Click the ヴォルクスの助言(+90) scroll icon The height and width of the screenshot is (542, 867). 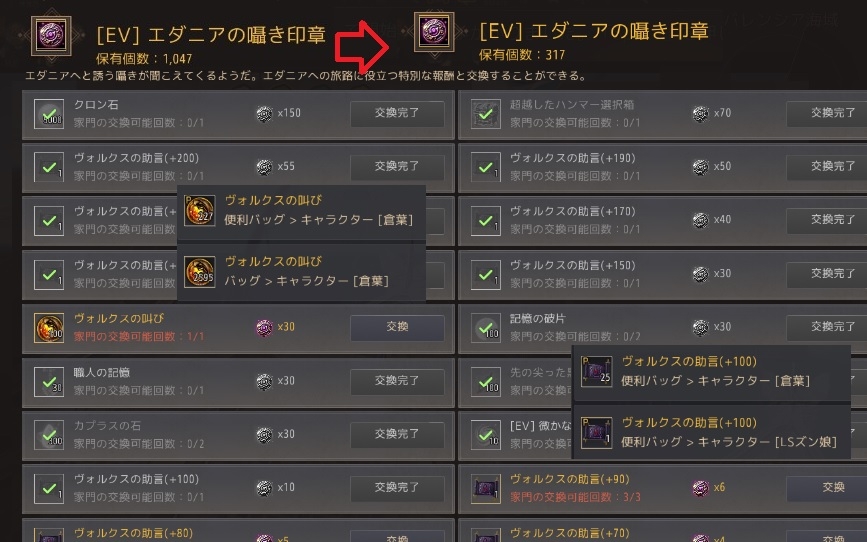coord(486,489)
